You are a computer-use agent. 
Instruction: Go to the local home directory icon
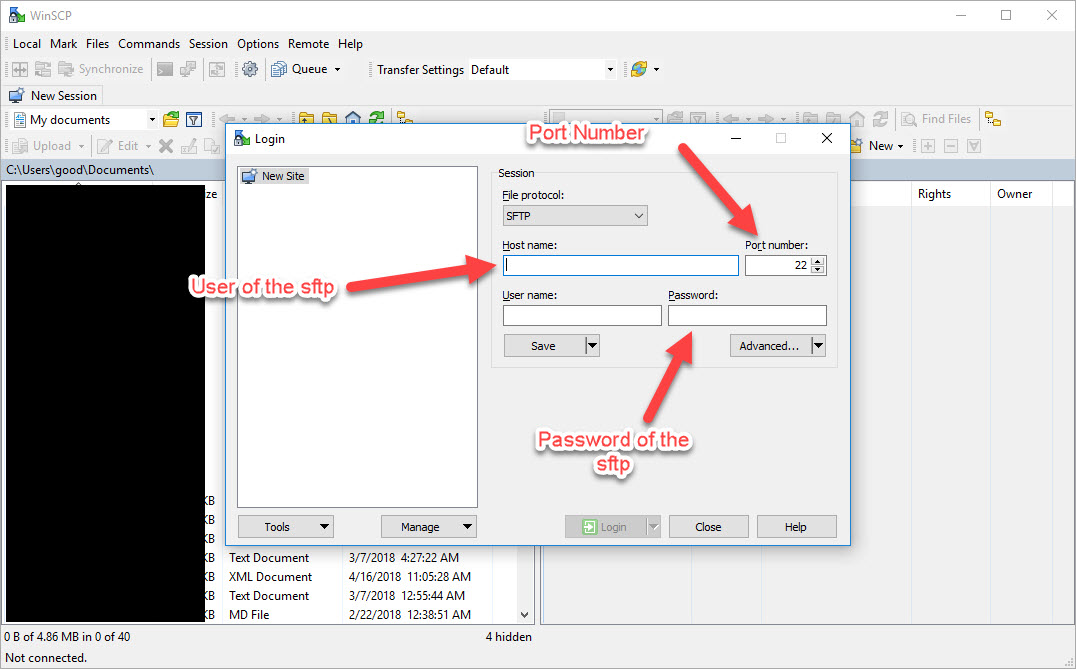click(x=352, y=119)
